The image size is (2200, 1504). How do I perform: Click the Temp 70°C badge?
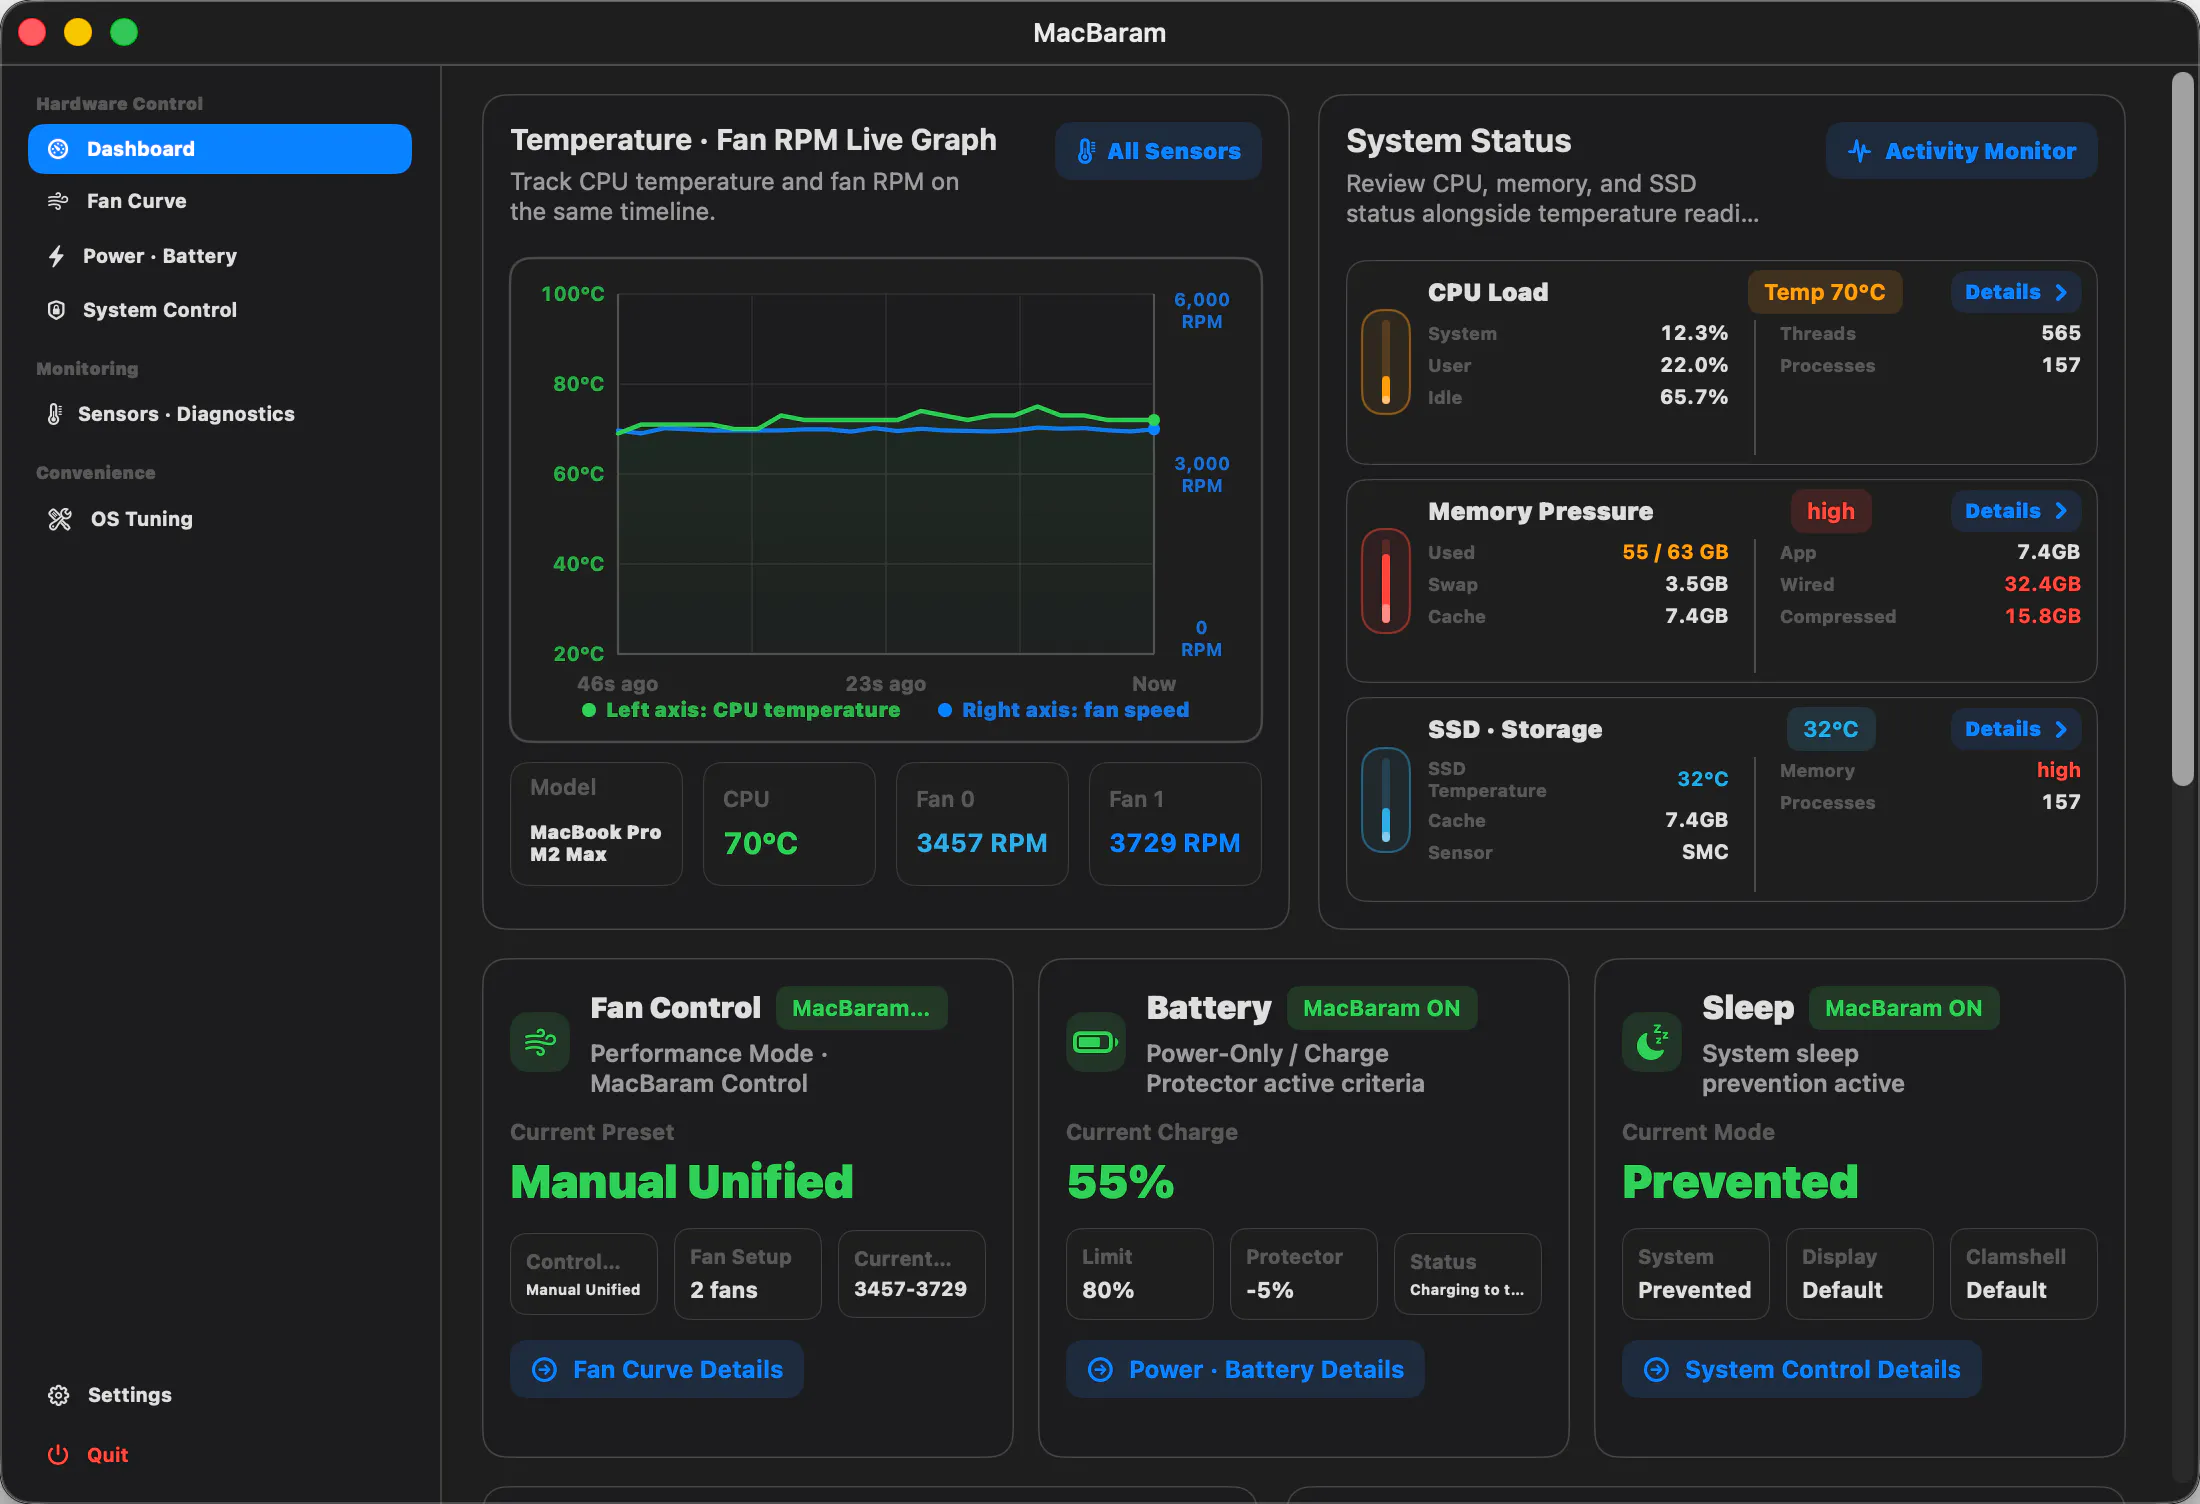click(1825, 292)
